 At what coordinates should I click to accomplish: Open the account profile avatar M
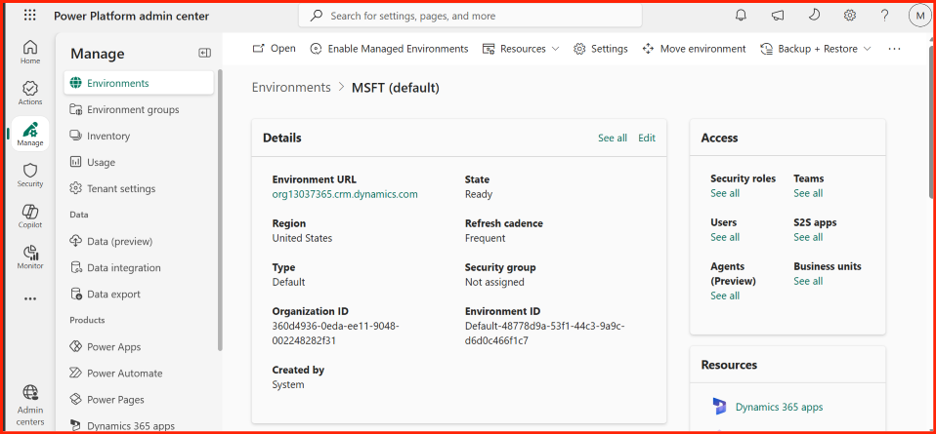click(919, 16)
